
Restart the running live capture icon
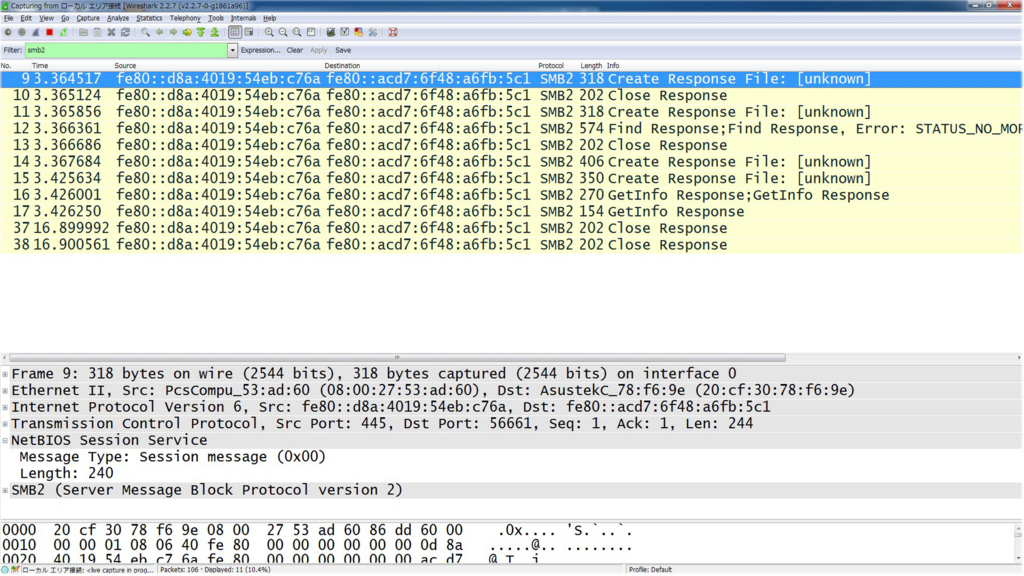pos(63,32)
